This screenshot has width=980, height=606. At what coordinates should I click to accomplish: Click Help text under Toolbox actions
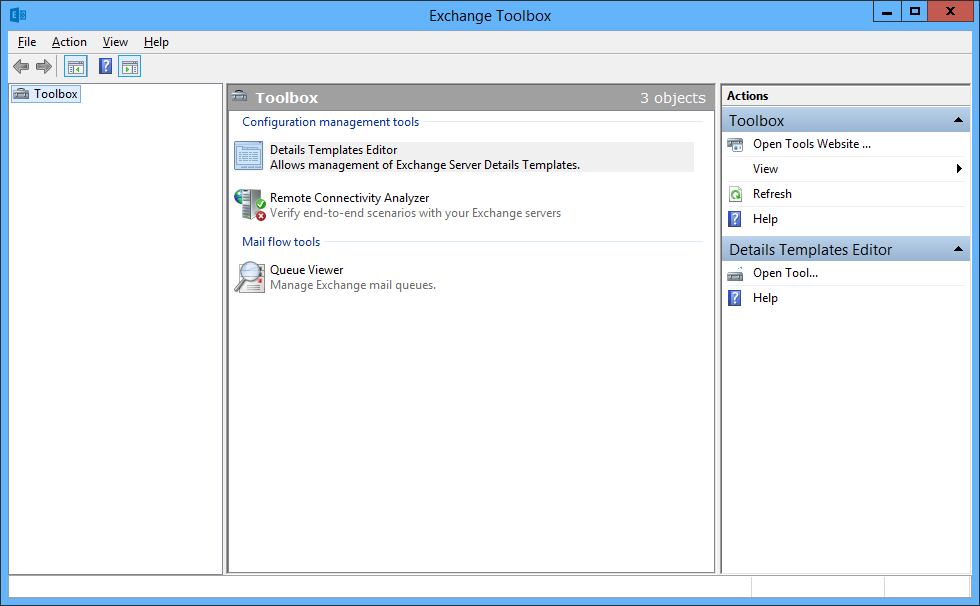click(x=765, y=219)
